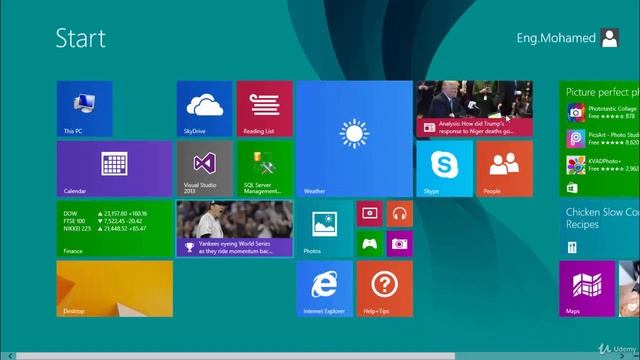This screenshot has width=640, height=360.
Task: Click the DOW index row
Action: coord(105,213)
